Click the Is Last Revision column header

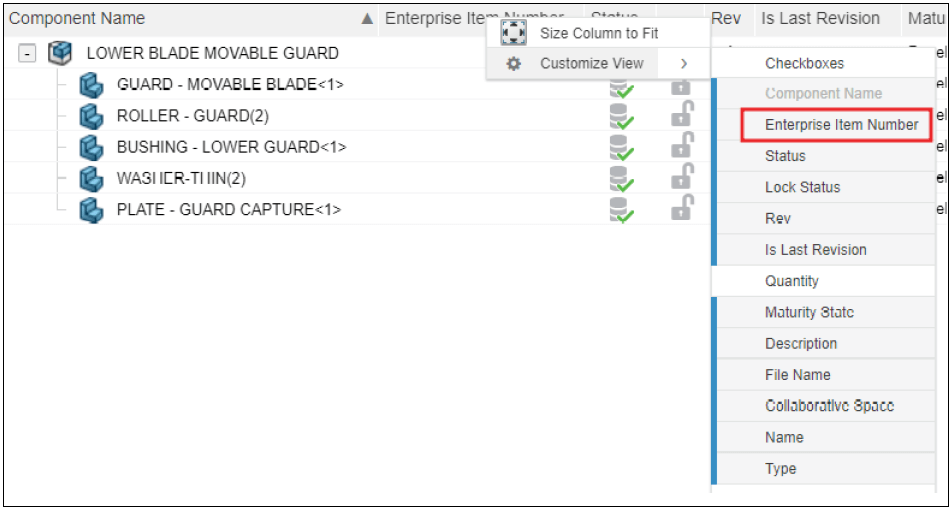tap(820, 18)
